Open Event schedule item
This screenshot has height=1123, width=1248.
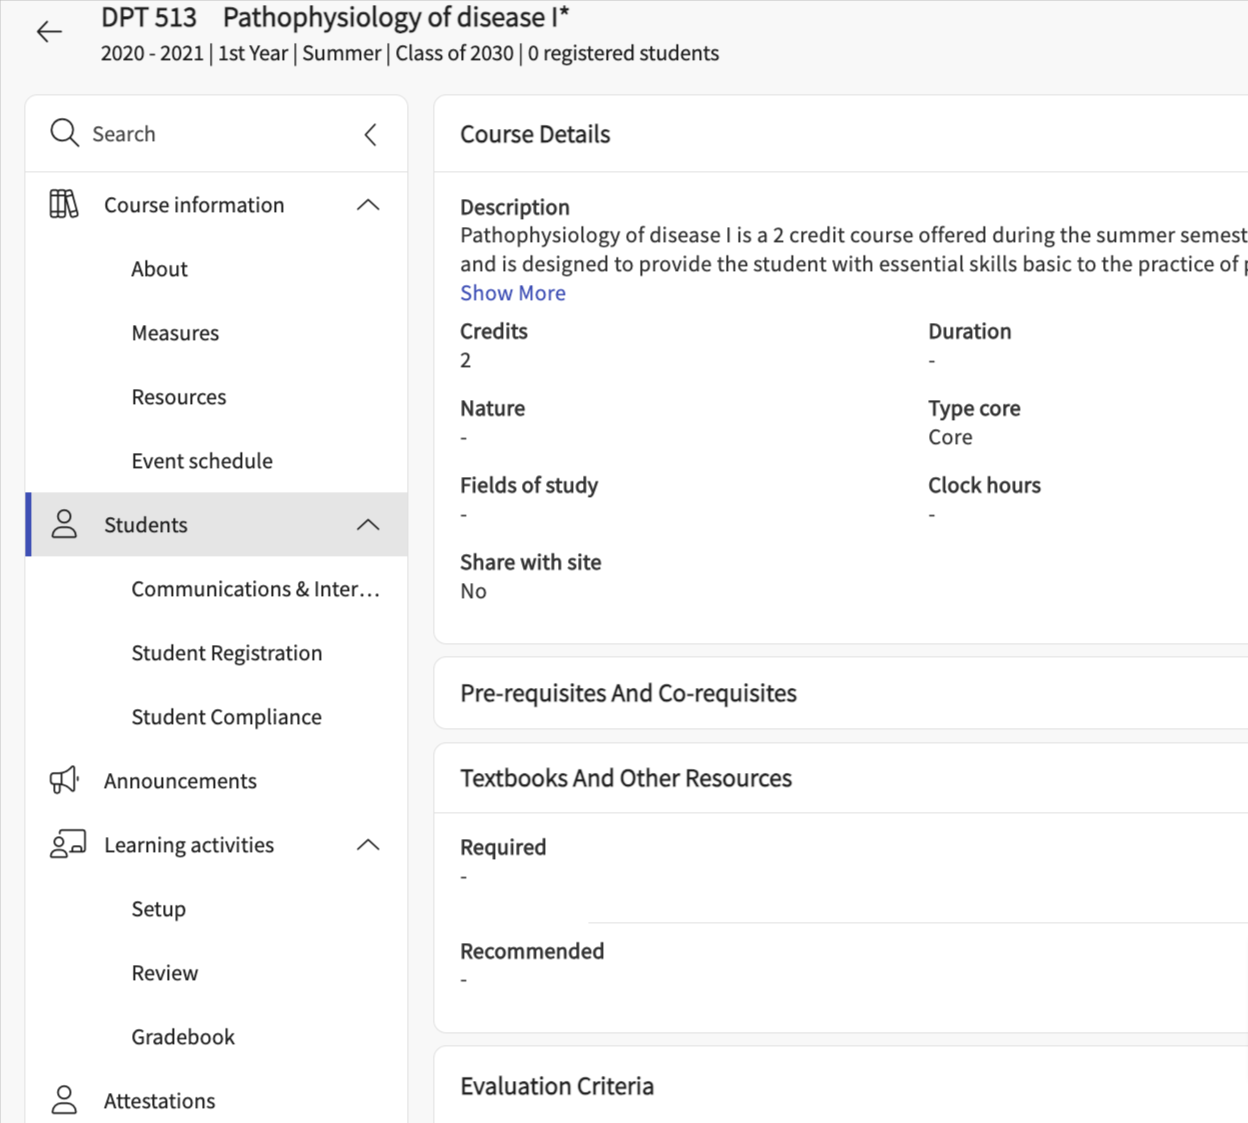tap(201, 461)
